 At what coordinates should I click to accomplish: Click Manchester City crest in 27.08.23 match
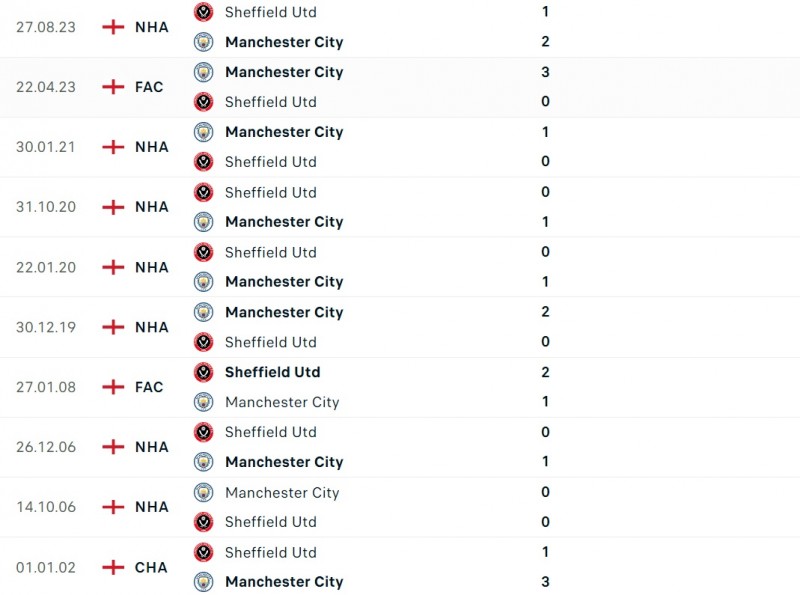pyautogui.click(x=204, y=42)
